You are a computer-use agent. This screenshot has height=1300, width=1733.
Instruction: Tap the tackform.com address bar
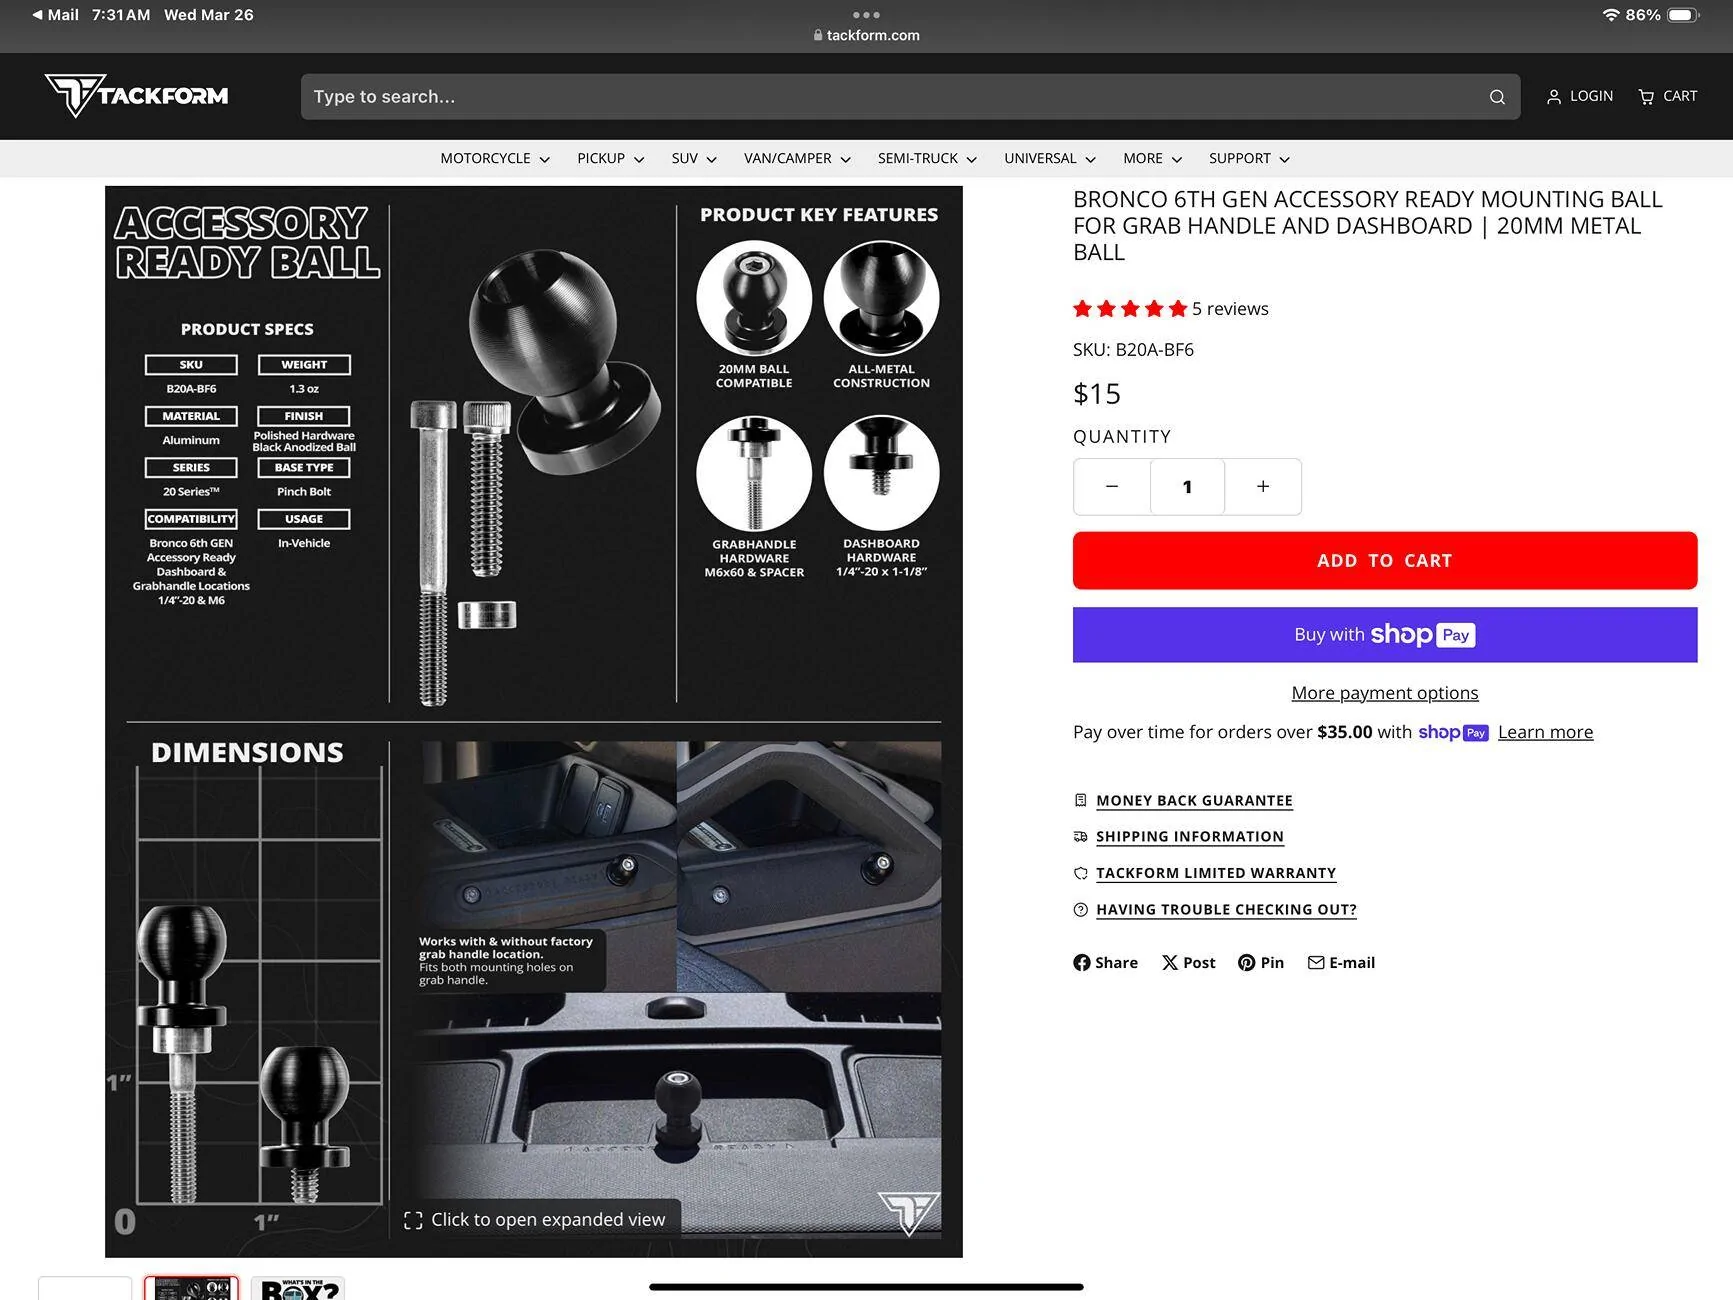pyautogui.click(x=866, y=35)
